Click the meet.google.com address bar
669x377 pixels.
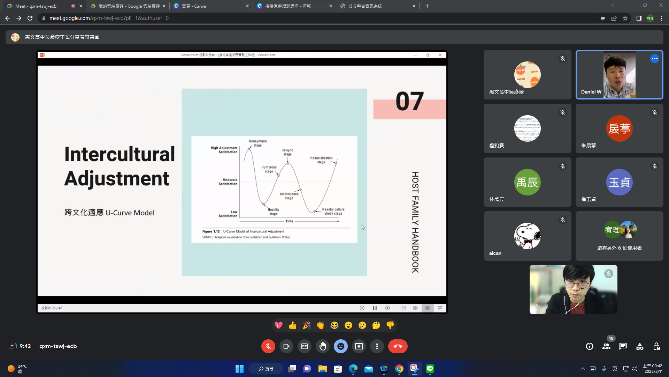click(316, 18)
